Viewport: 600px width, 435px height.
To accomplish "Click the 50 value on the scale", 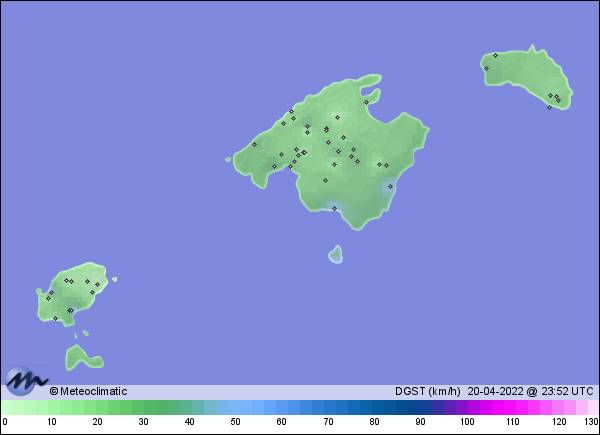I will [235, 422].
